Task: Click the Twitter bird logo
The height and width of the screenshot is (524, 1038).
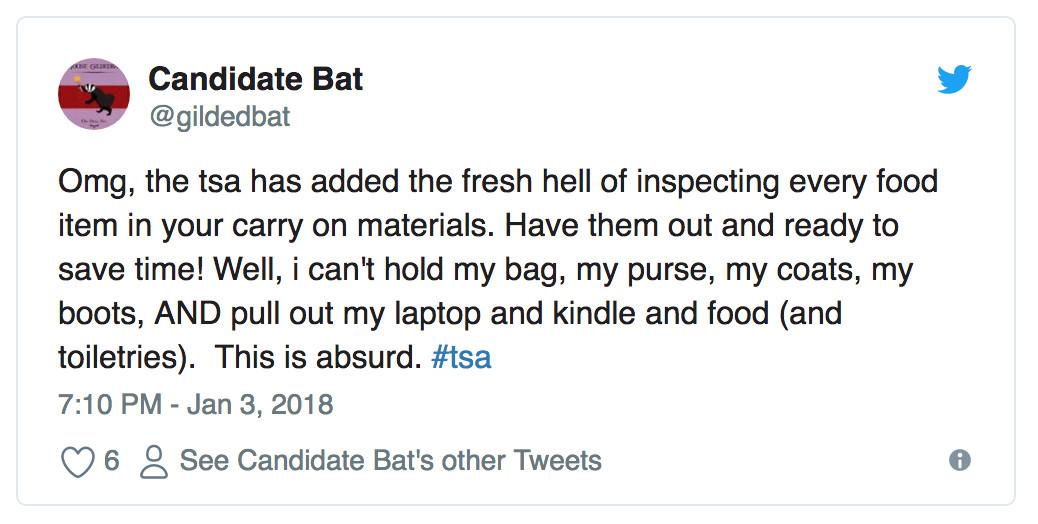Action: pyautogui.click(x=954, y=79)
